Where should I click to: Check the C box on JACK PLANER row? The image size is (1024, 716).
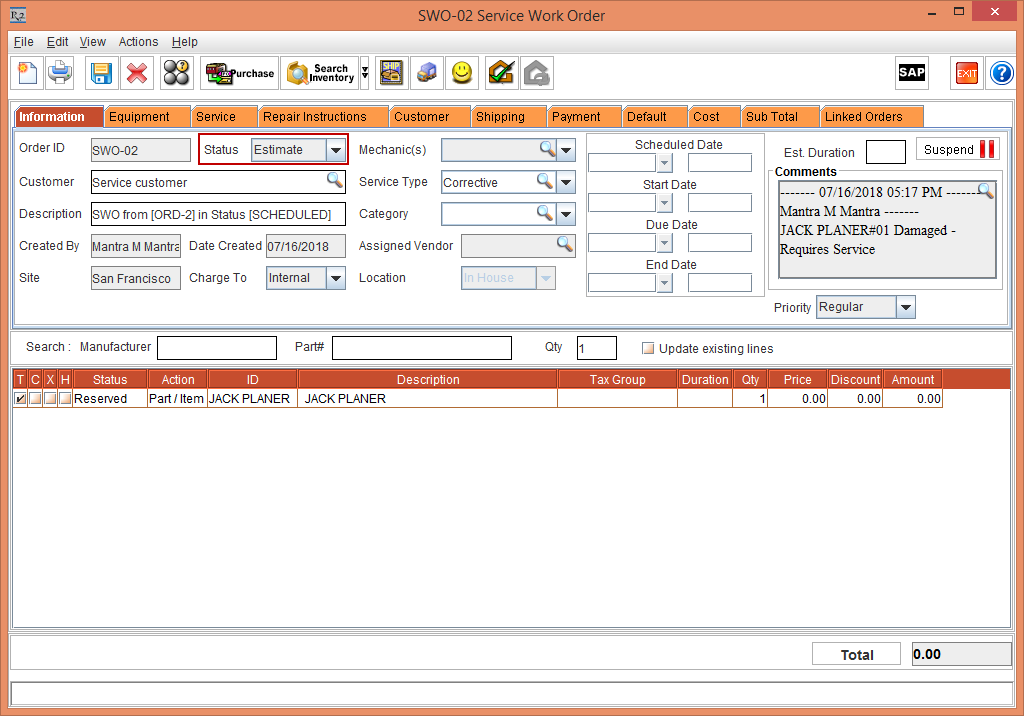(35, 398)
